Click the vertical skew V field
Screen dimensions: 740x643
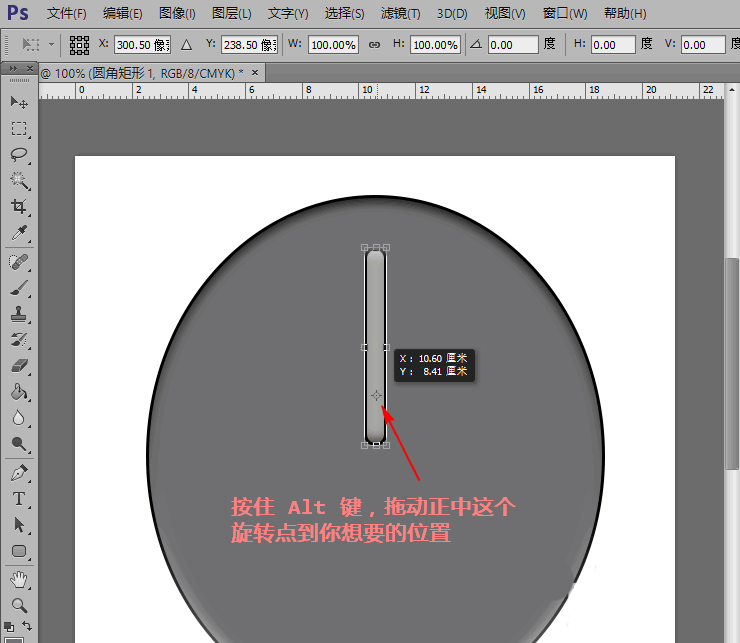coord(703,45)
